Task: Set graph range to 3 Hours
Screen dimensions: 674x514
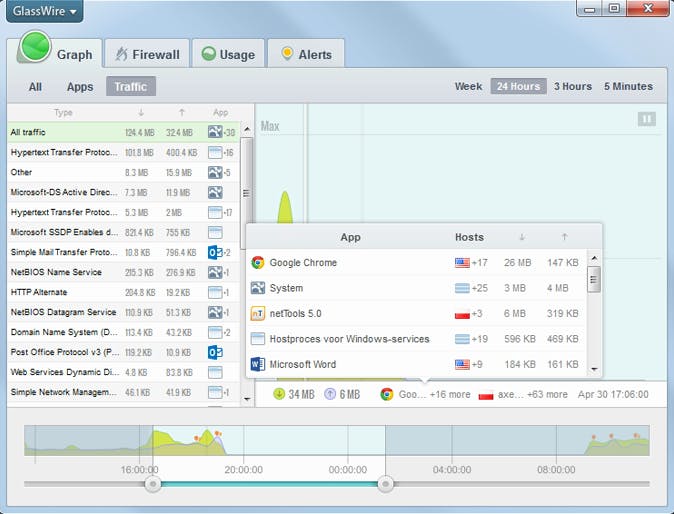Action: [x=573, y=86]
